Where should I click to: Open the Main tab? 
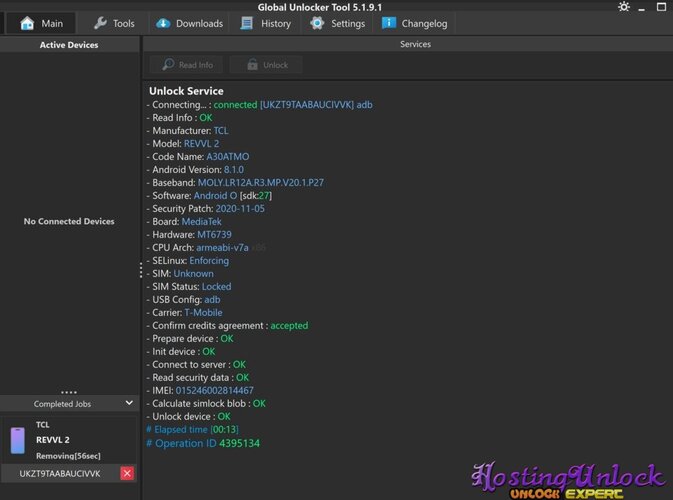coord(41,23)
